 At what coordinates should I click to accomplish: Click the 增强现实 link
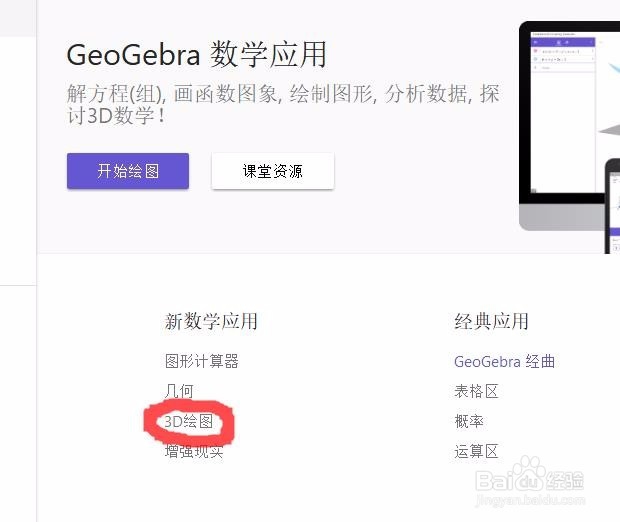(194, 451)
